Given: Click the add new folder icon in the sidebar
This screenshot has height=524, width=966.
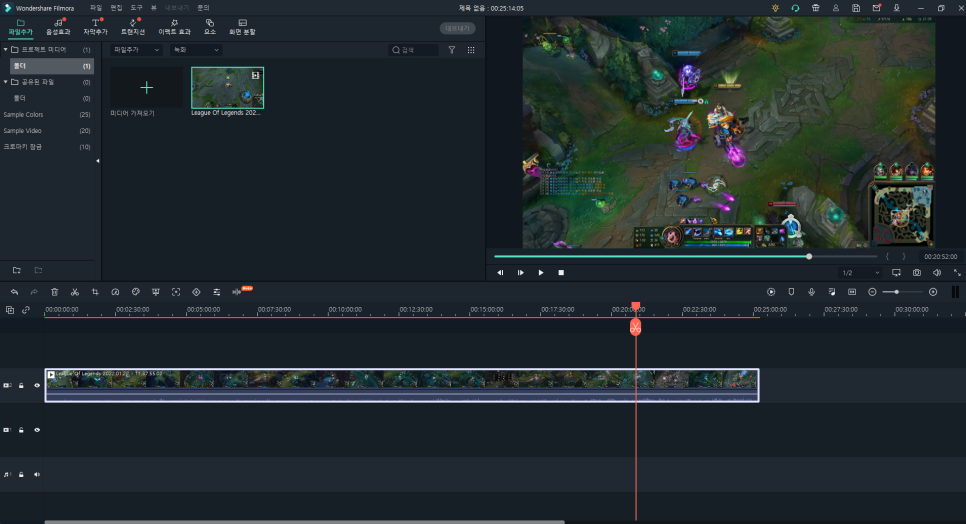Looking at the screenshot, I should tap(17, 270).
